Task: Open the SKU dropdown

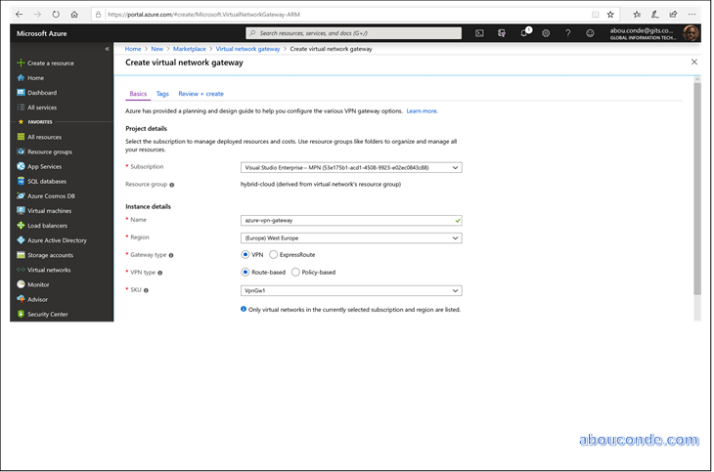Action: (351, 290)
